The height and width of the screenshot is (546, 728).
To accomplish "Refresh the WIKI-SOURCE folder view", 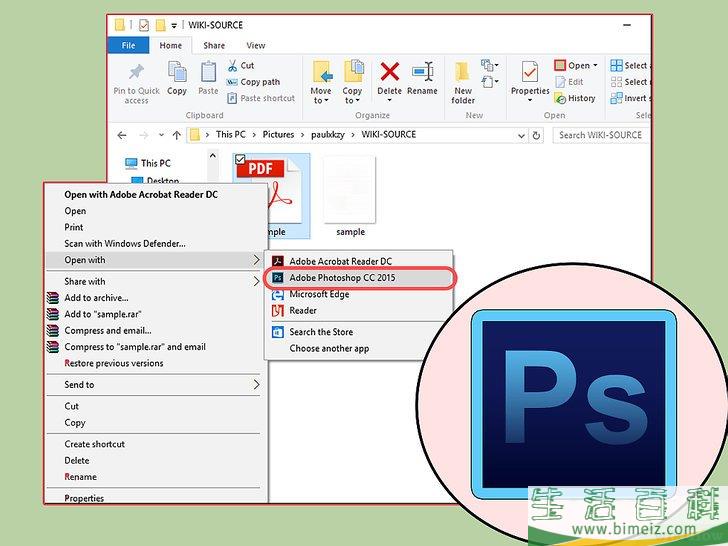I will click(x=536, y=135).
